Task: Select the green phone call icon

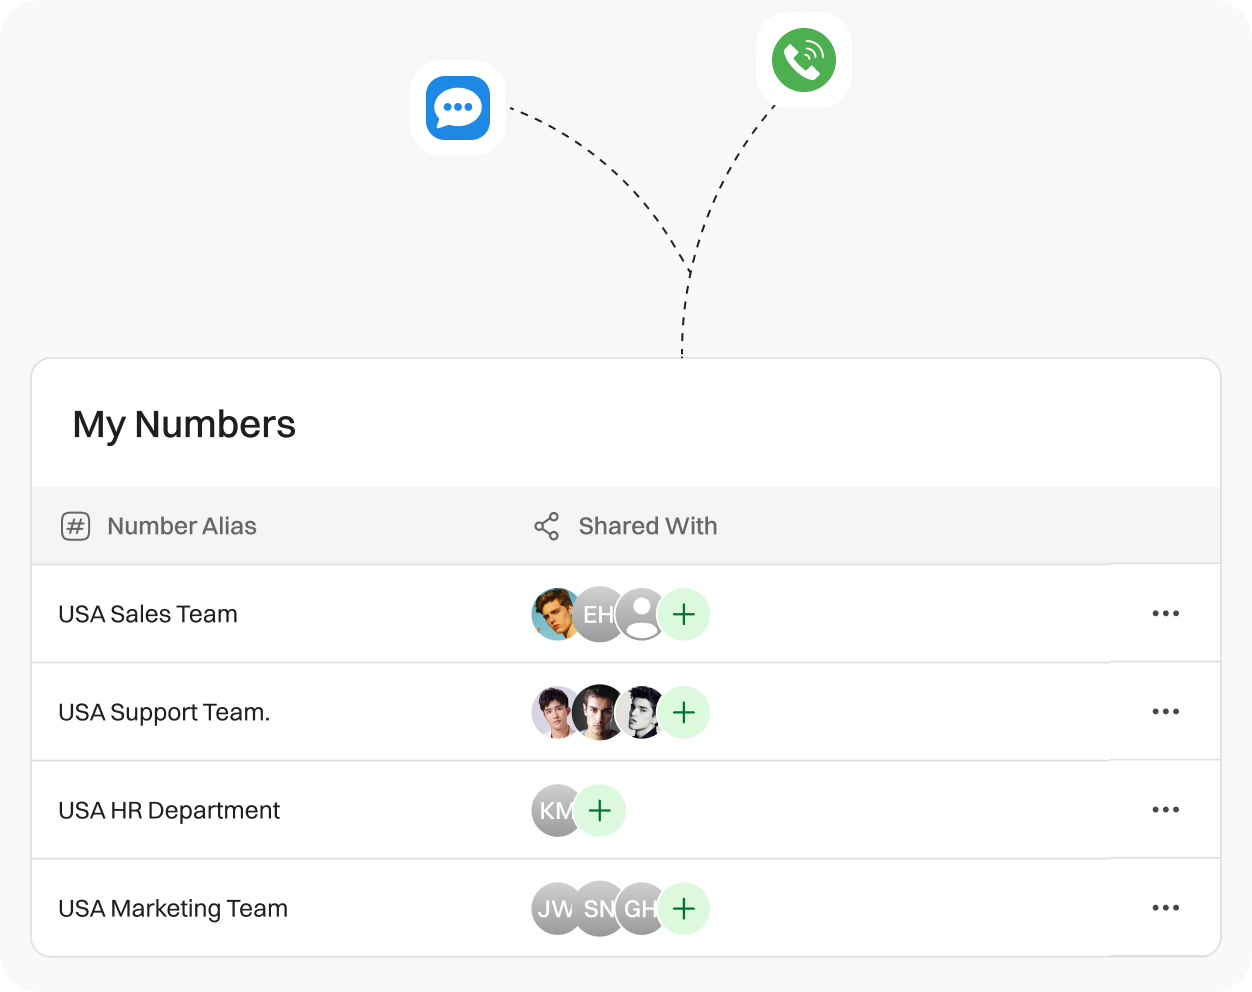Action: click(802, 60)
